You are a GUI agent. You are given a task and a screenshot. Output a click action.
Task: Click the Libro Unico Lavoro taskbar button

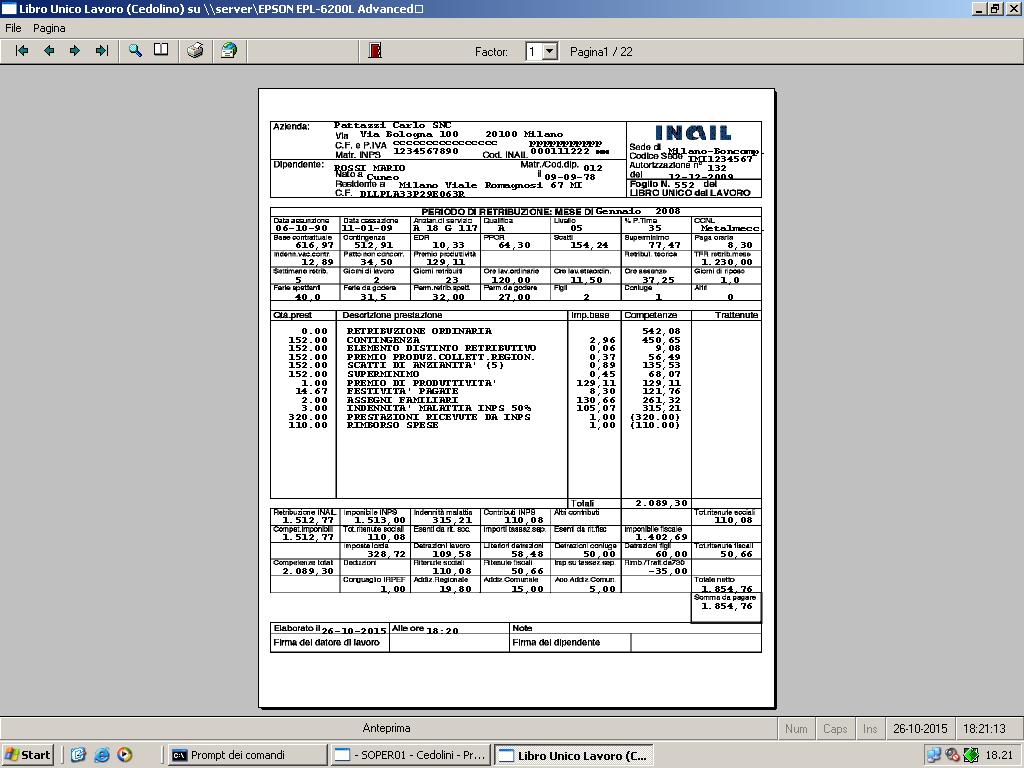point(573,755)
